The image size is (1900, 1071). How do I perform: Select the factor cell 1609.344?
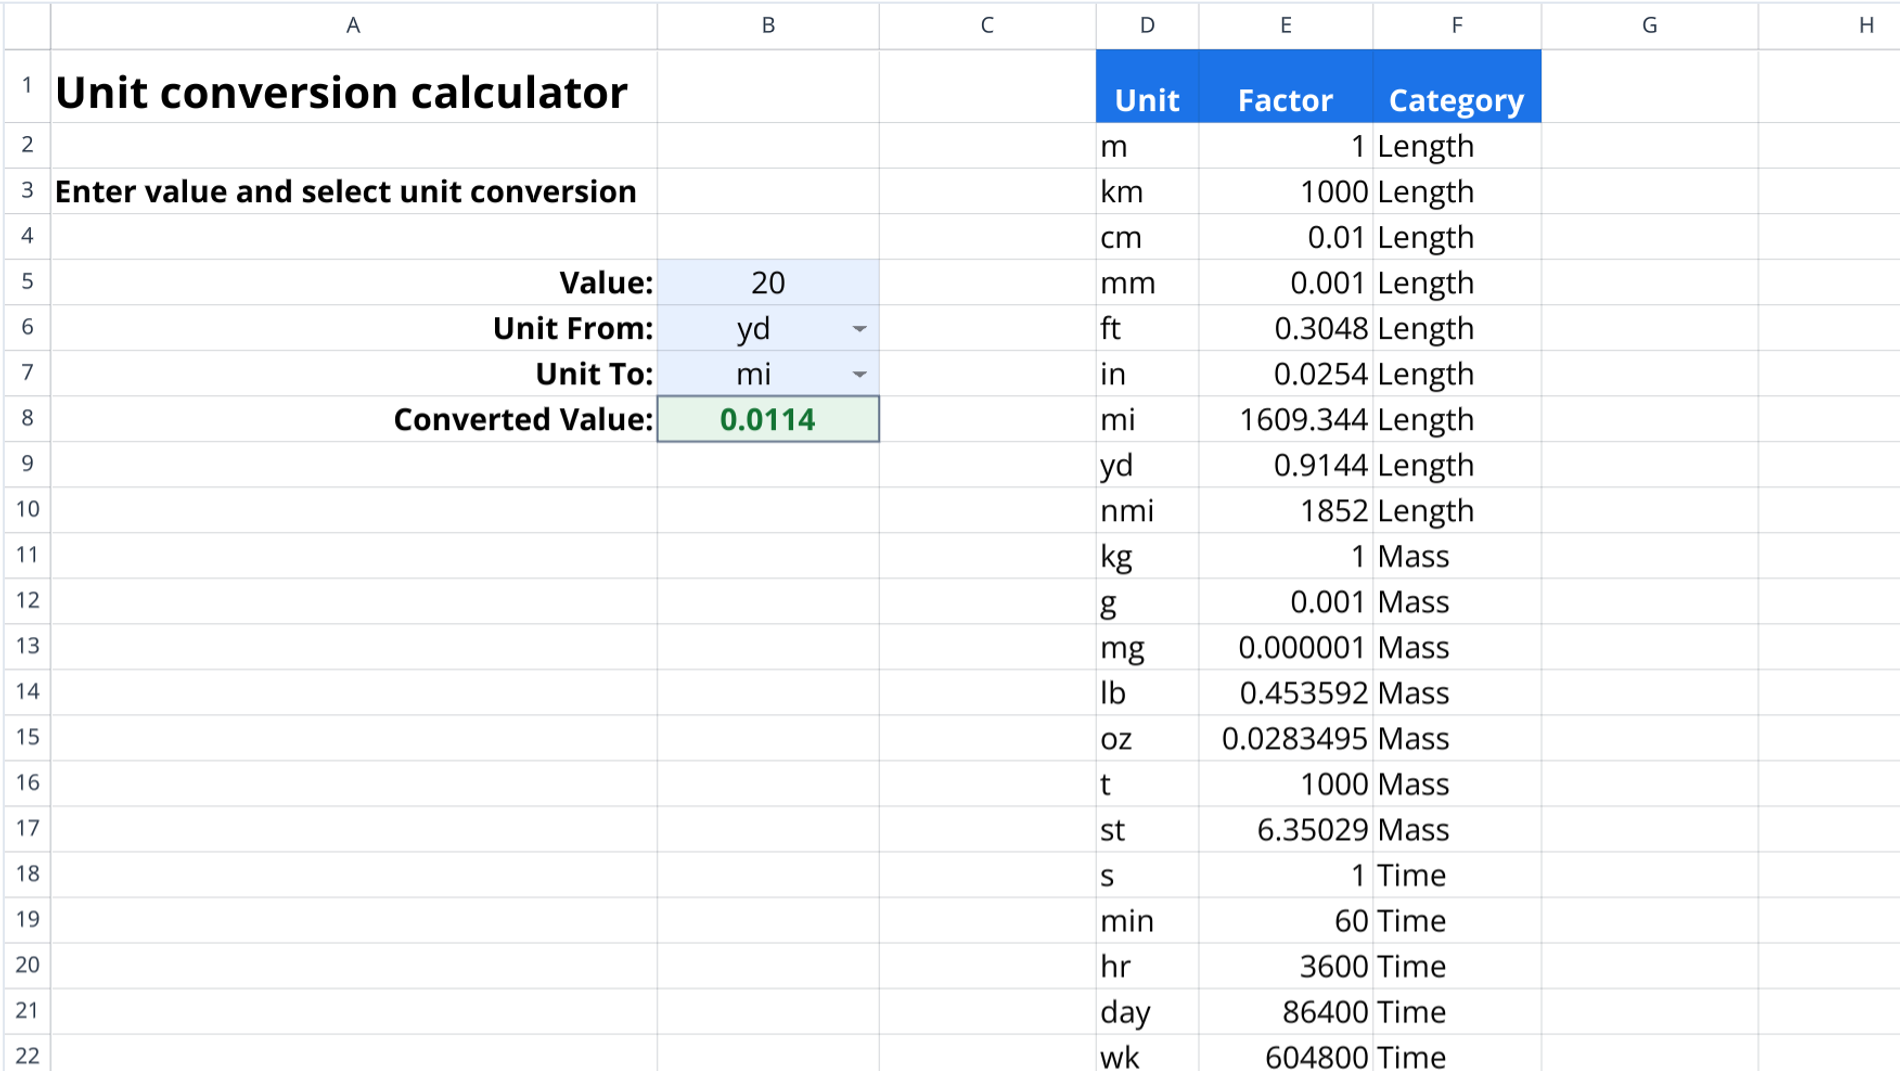tap(1285, 420)
